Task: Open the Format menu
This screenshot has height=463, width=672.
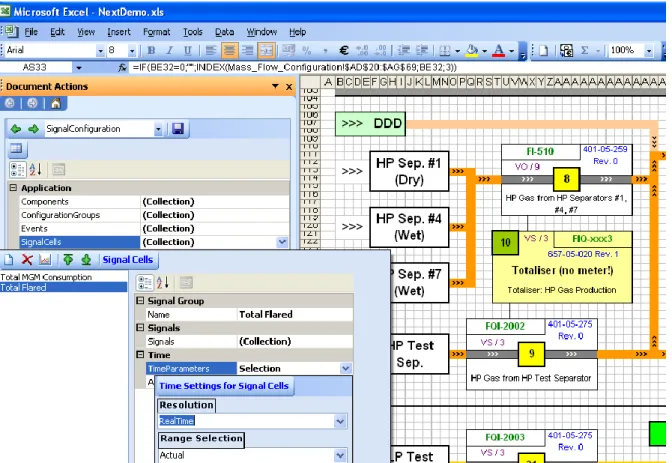Action: click(156, 32)
